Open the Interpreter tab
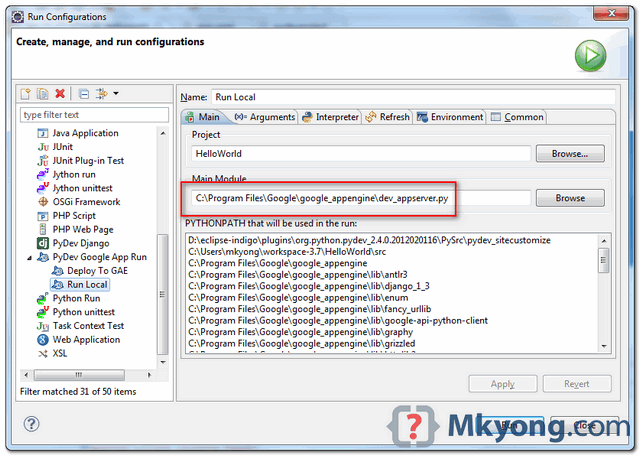 click(x=330, y=117)
